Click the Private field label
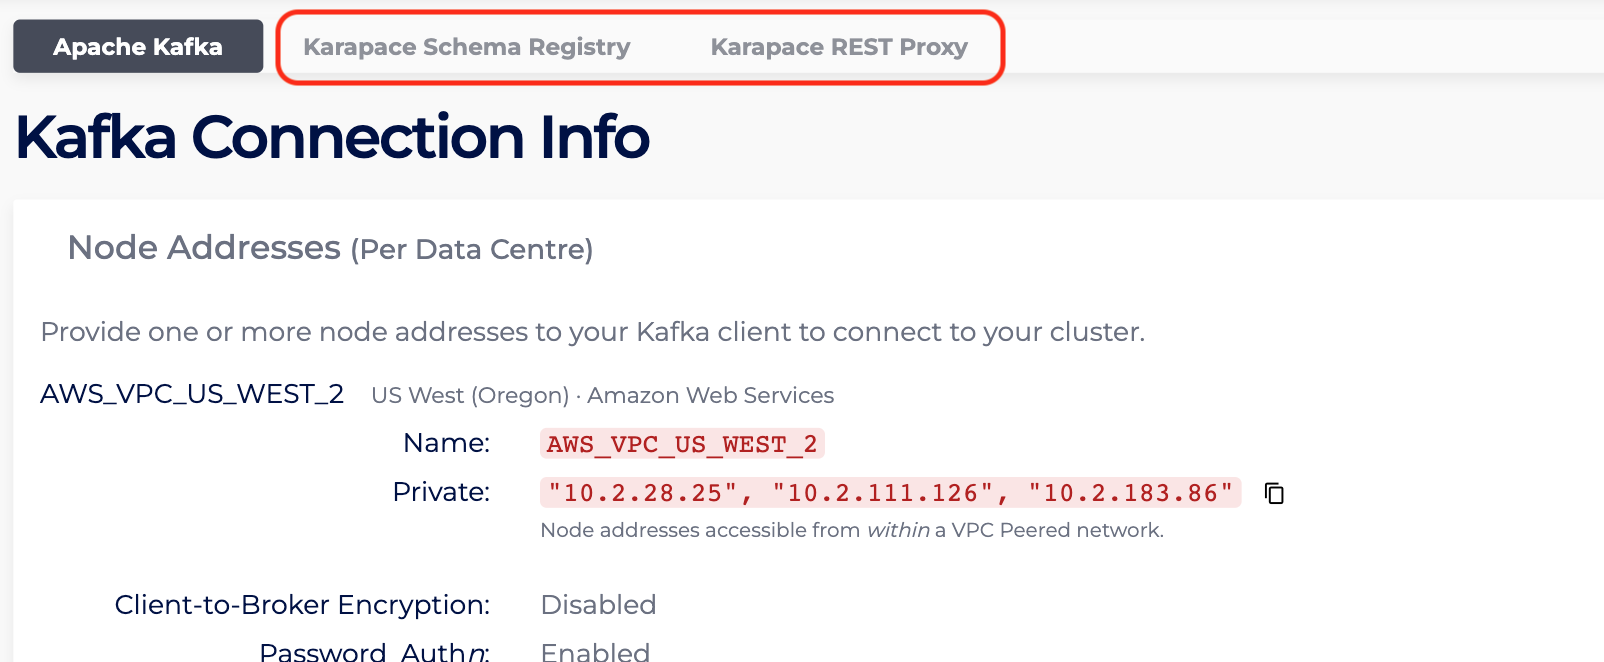Image resolution: width=1604 pixels, height=662 pixels. (x=441, y=492)
